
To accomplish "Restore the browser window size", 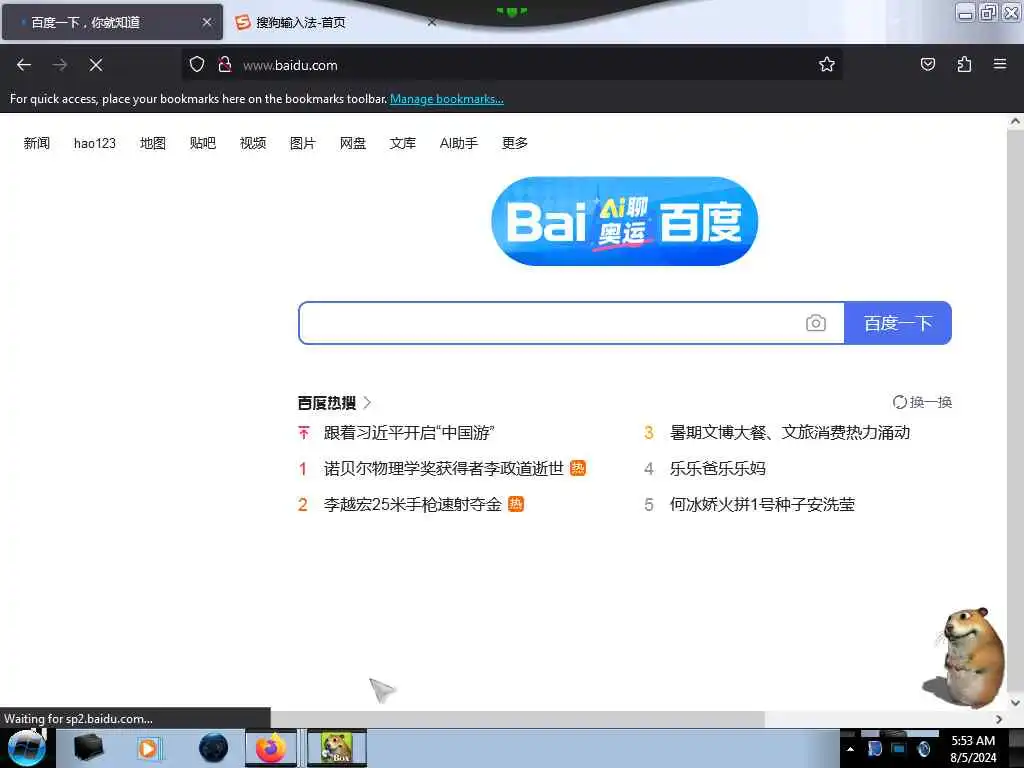I will [x=989, y=13].
